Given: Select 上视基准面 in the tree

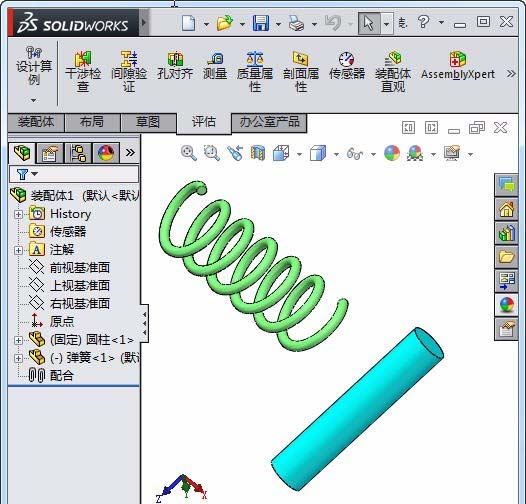Looking at the screenshot, I should click(x=80, y=286).
